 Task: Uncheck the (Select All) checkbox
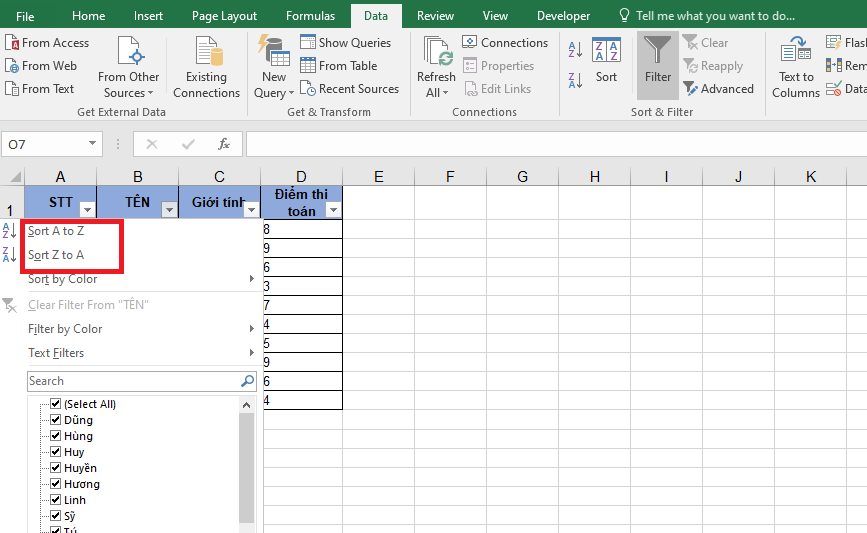tap(56, 404)
